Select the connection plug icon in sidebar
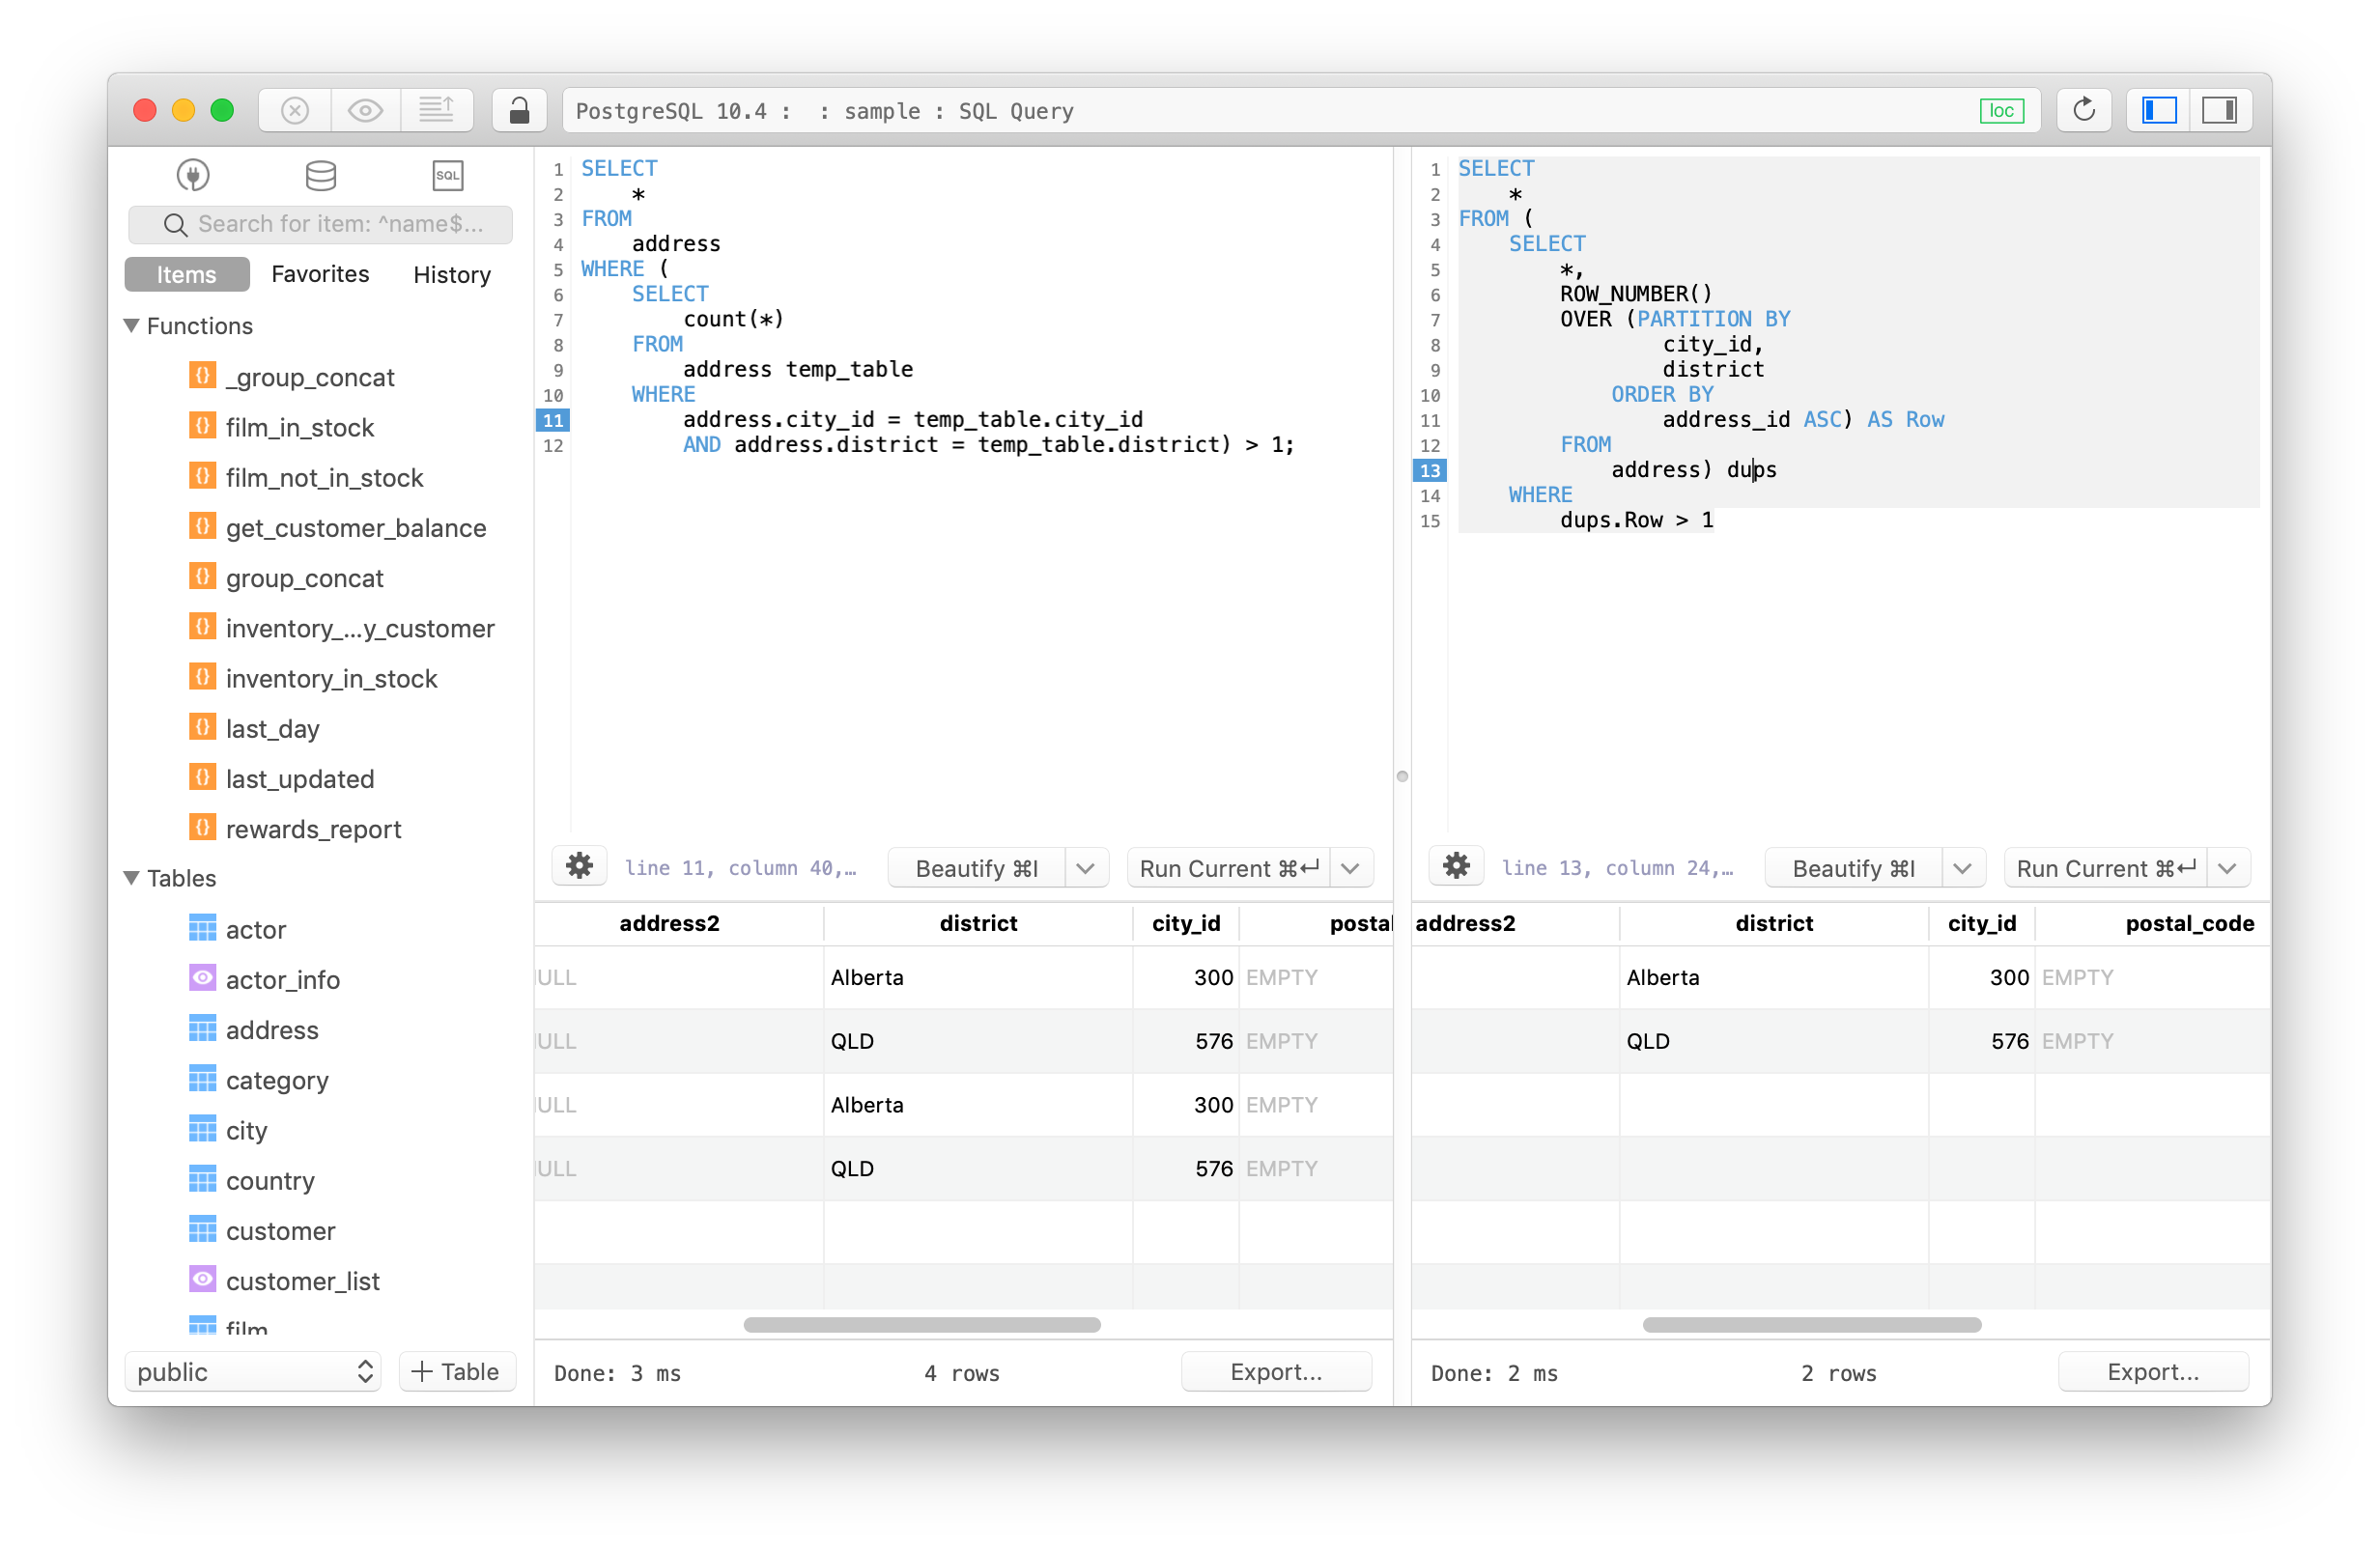 click(193, 175)
